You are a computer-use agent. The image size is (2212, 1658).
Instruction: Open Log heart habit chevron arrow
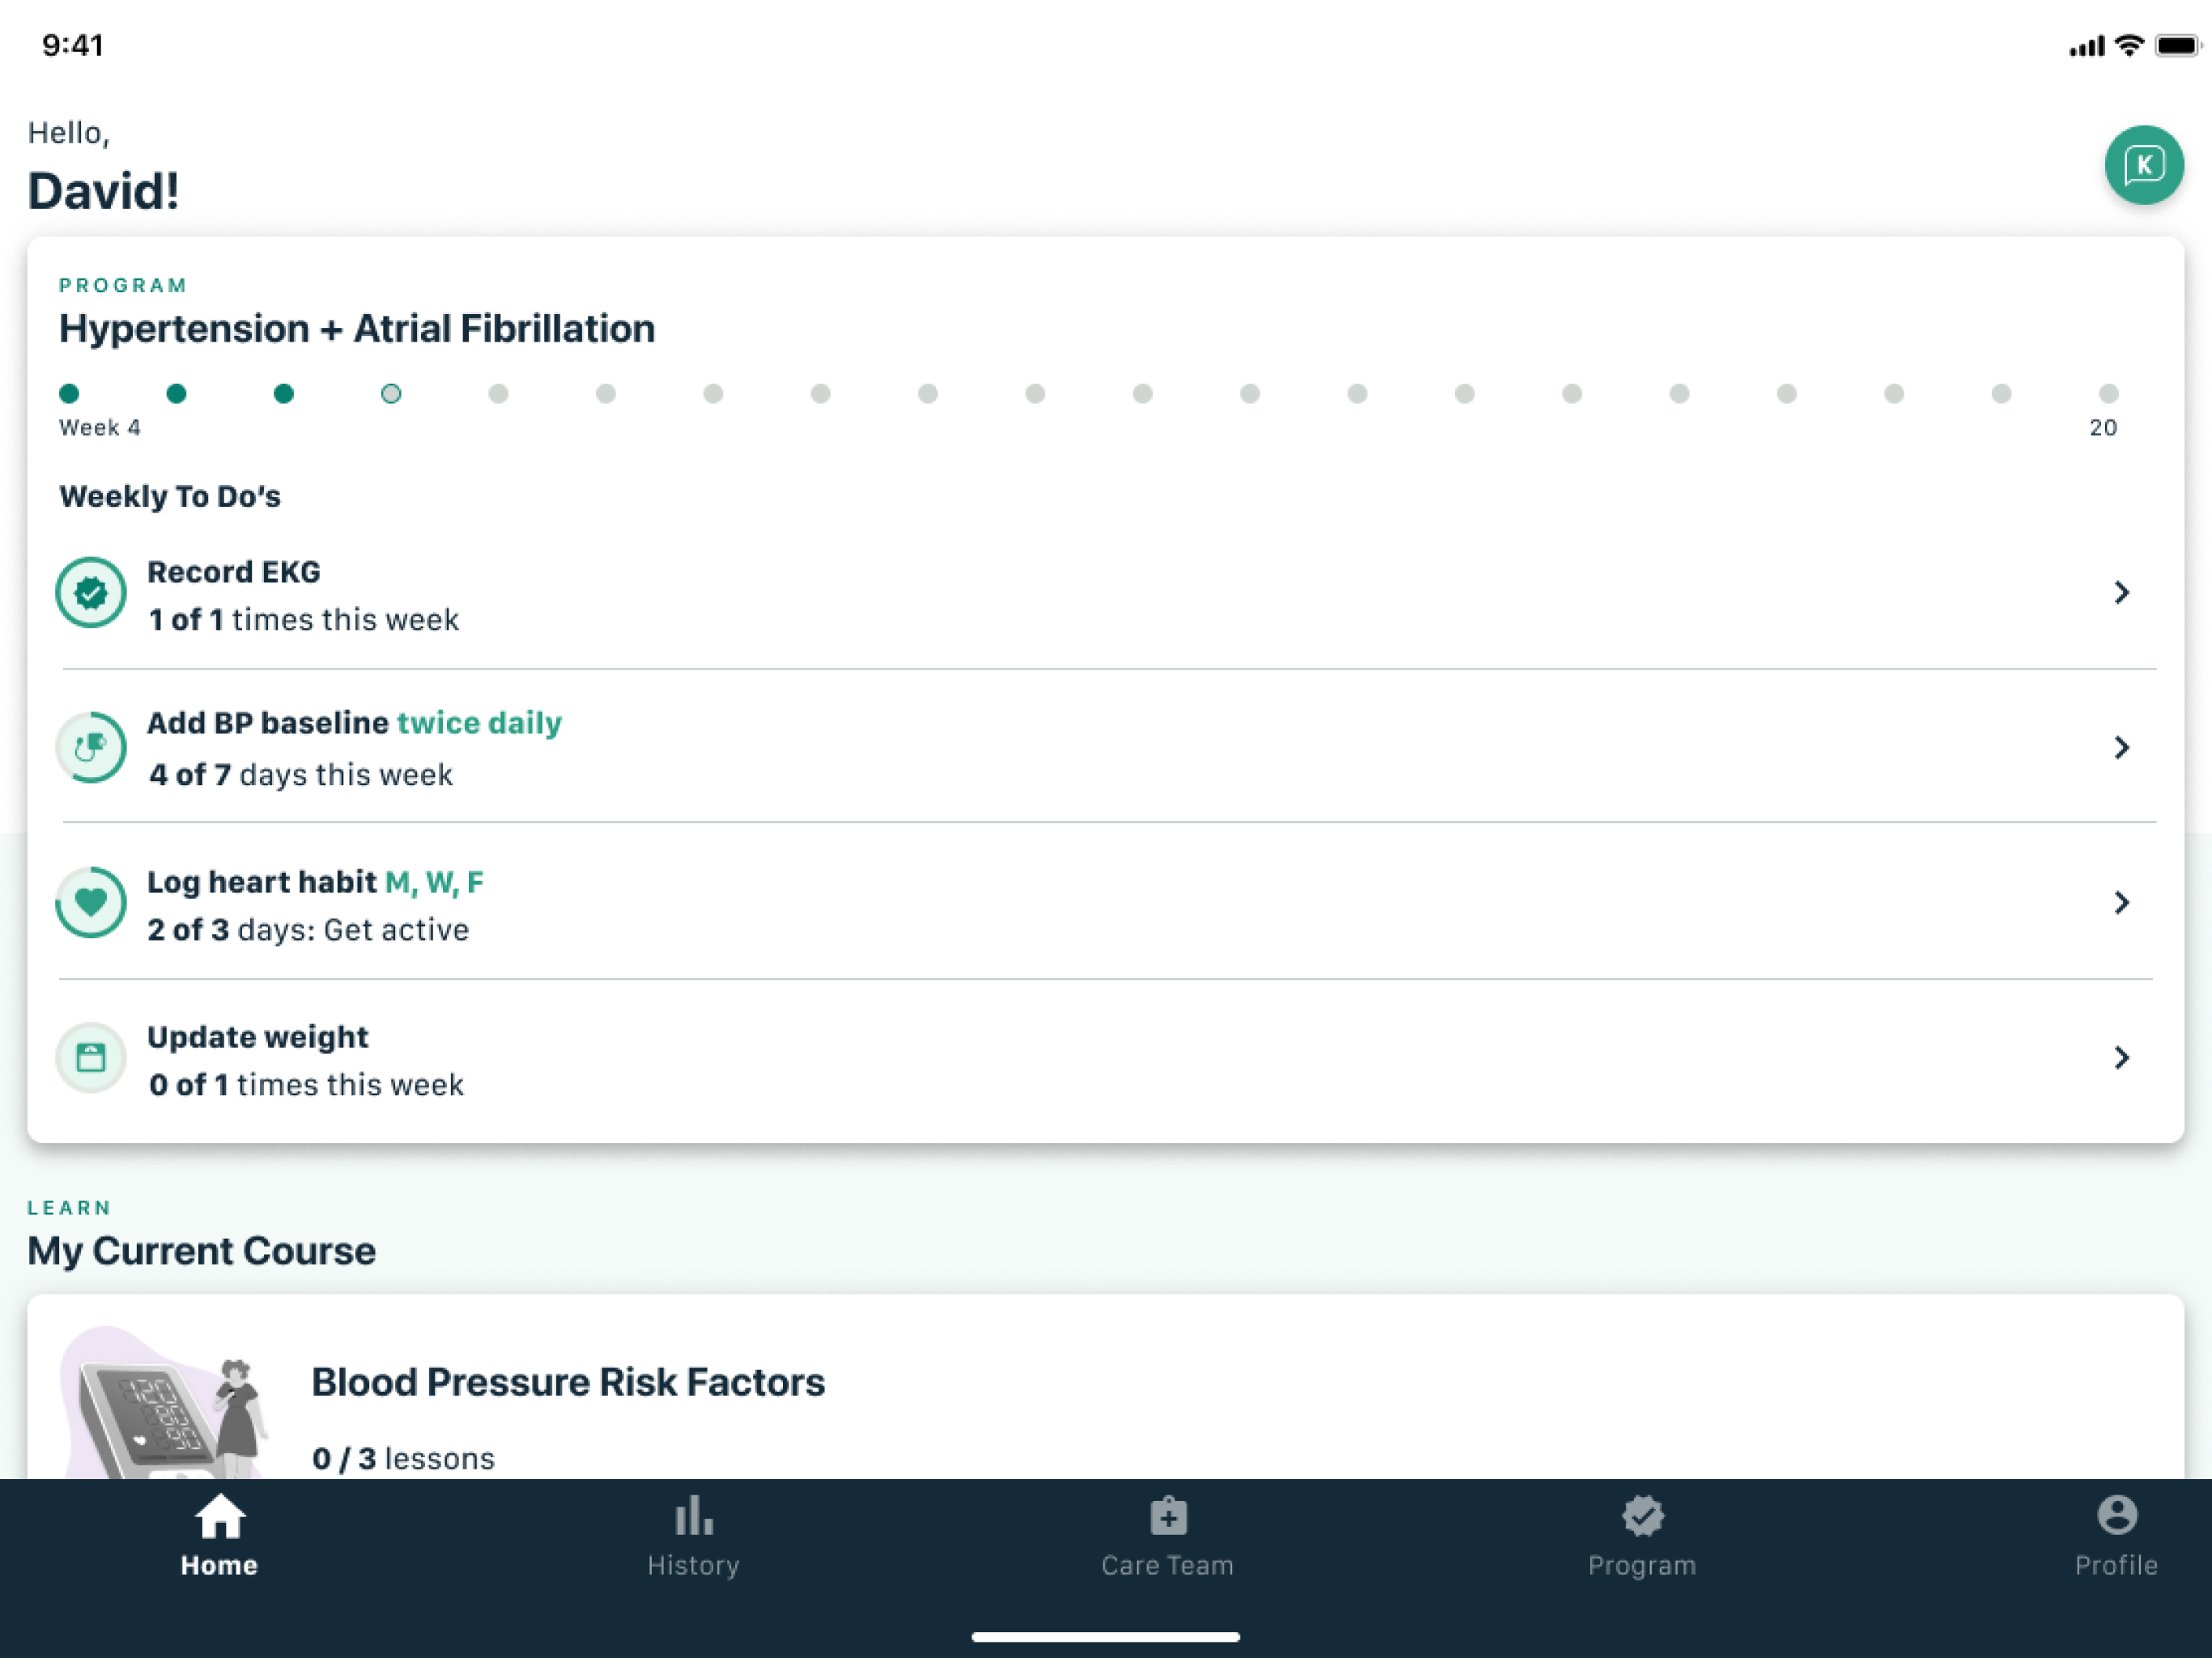[2121, 902]
